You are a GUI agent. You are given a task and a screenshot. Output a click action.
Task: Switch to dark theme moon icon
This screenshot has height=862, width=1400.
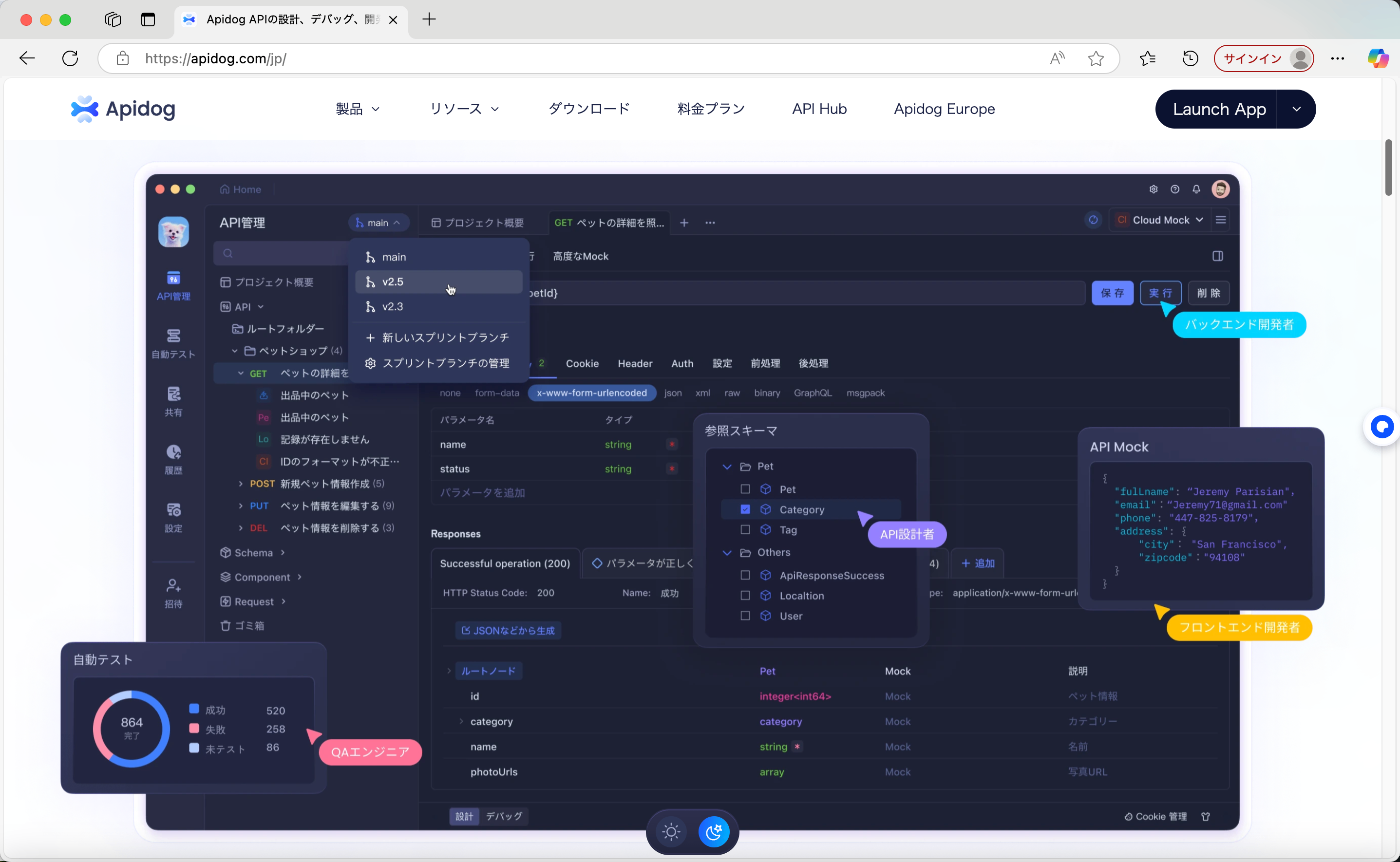[714, 832]
